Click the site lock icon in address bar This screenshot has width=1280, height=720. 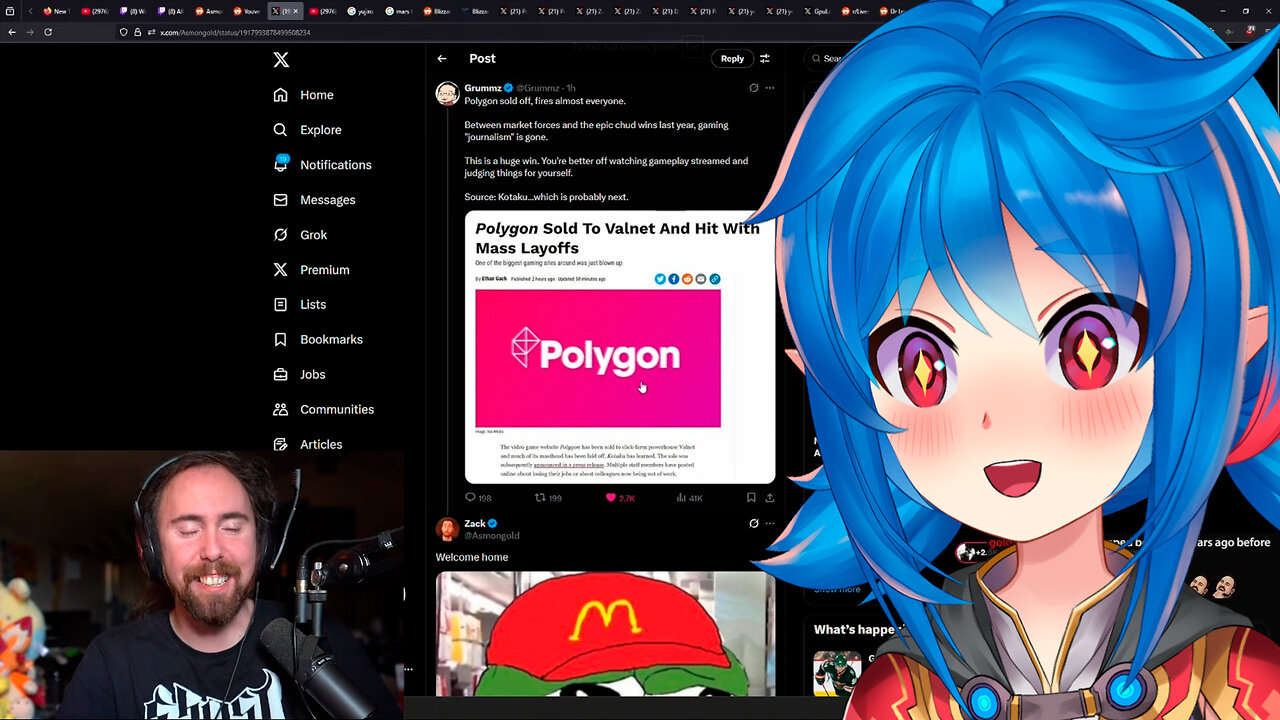click(x=139, y=32)
